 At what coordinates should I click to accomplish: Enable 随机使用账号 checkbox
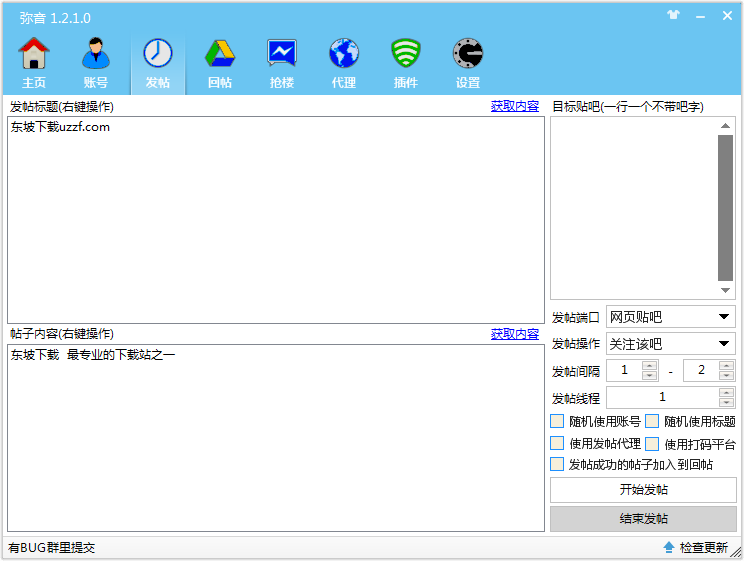pos(557,421)
